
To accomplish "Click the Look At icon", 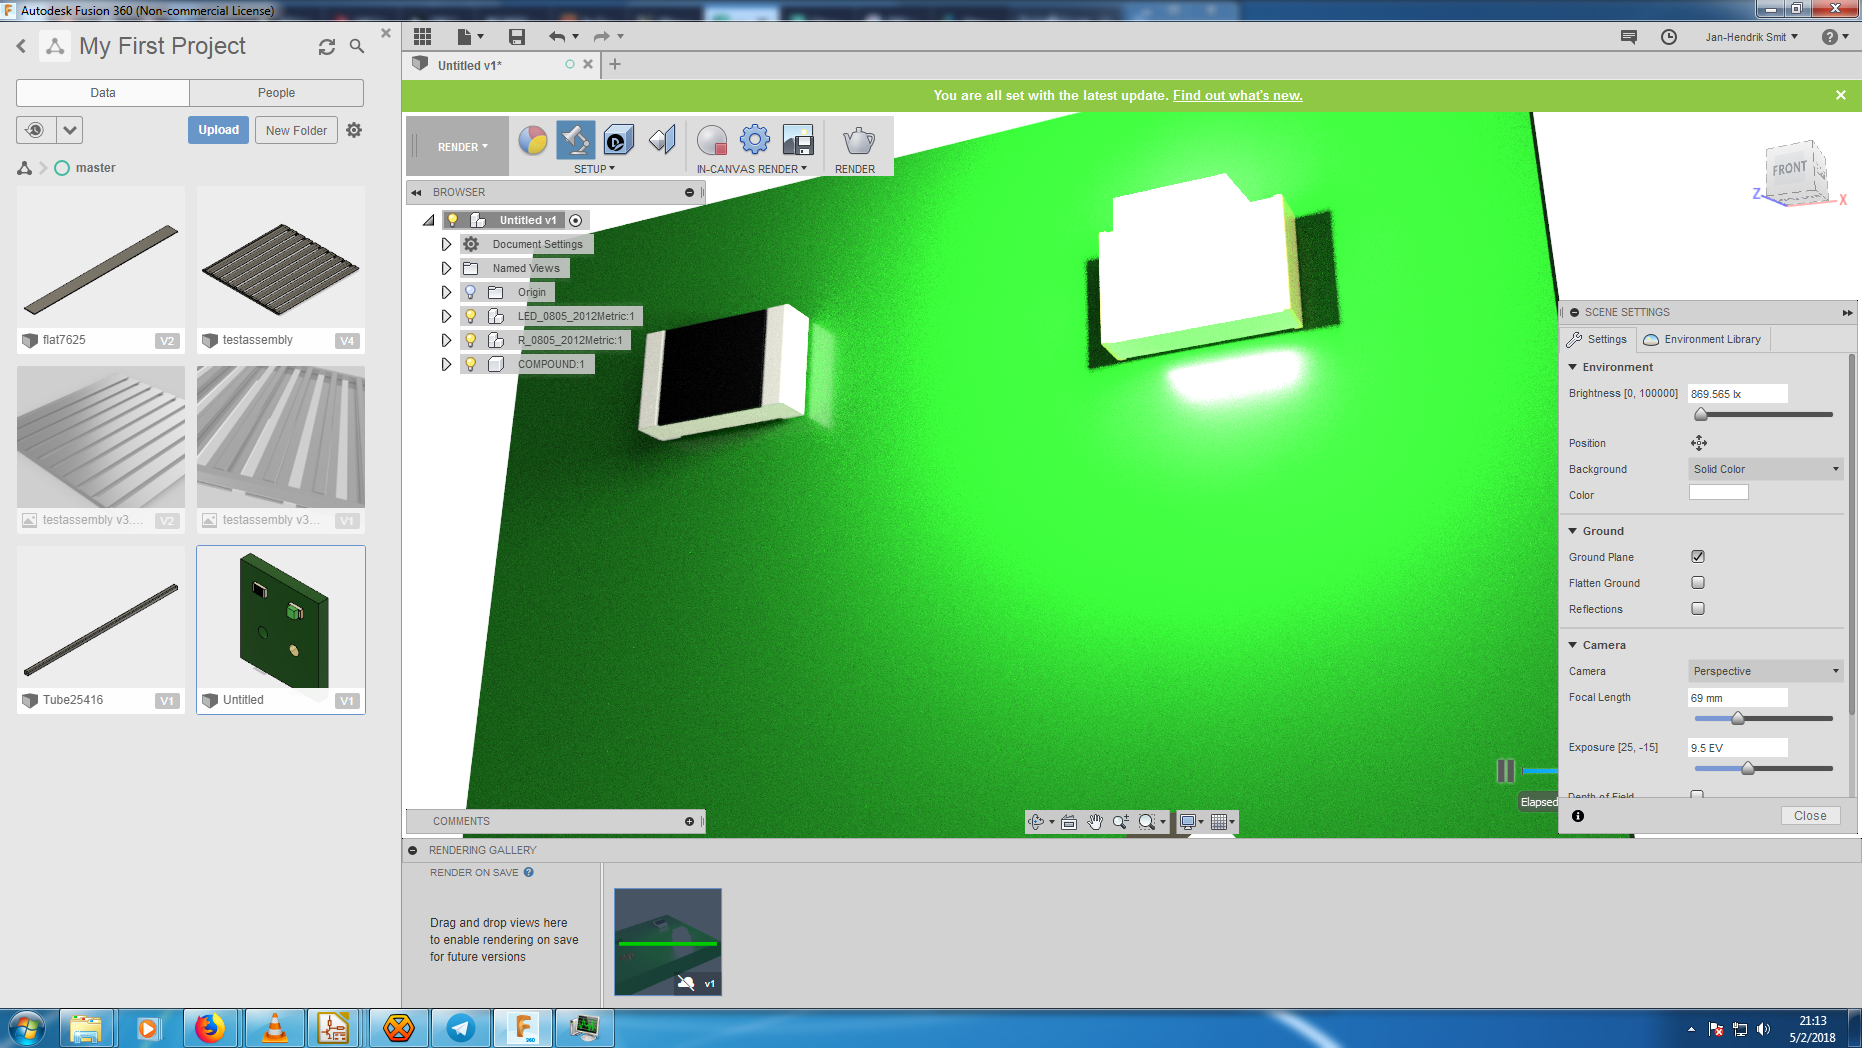I will 1069,822.
